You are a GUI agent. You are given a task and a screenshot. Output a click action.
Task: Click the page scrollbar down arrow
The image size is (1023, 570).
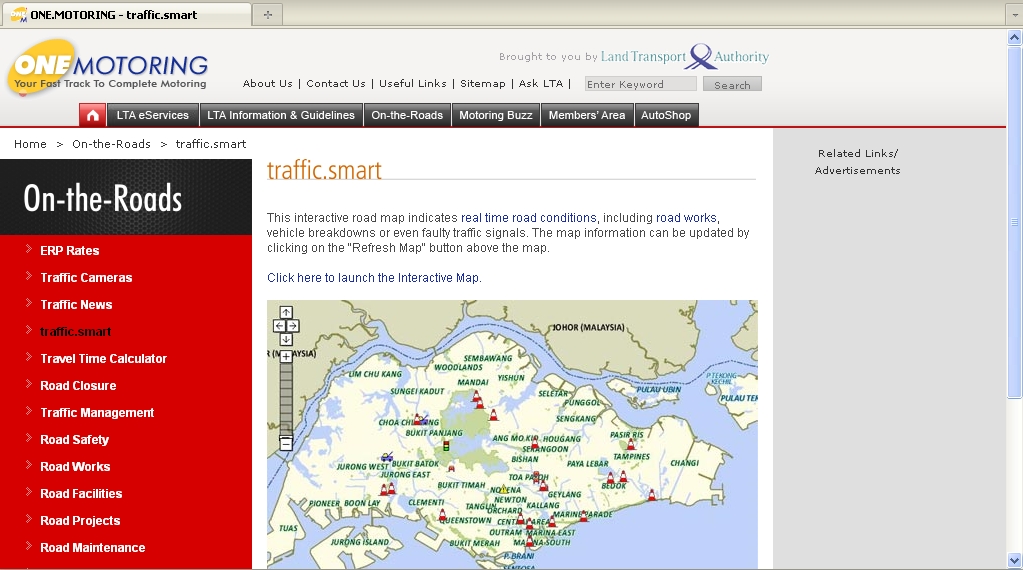[x=1015, y=560]
